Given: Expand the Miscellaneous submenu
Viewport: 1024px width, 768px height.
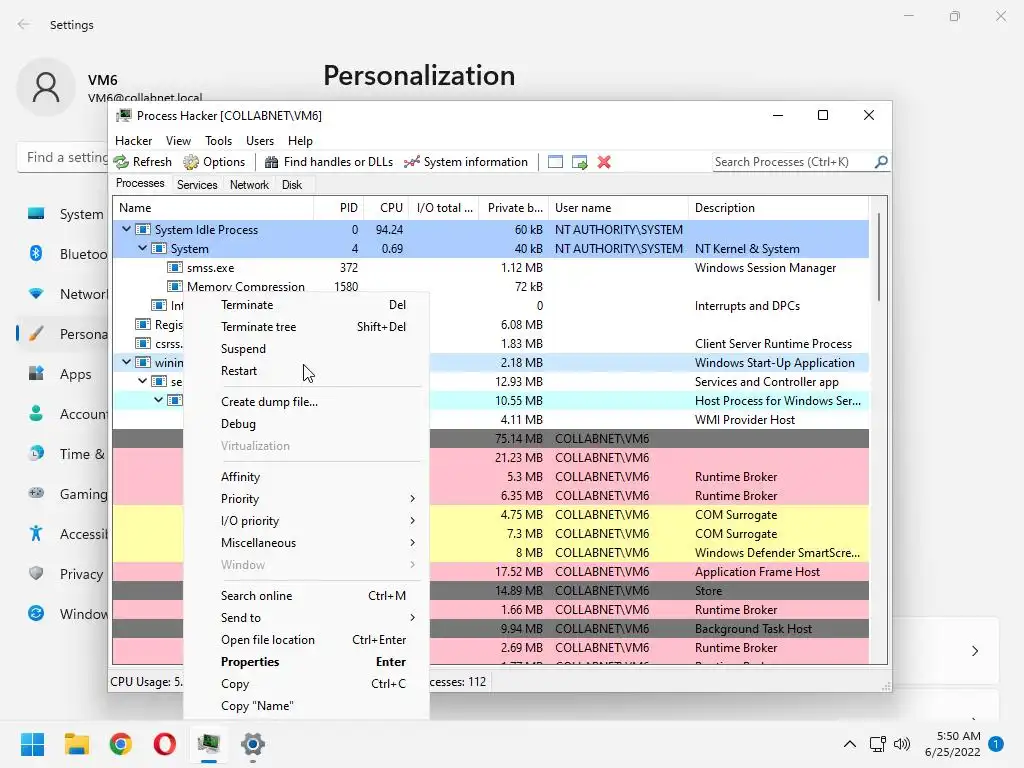Looking at the screenshot, I should tap(412, 543).
